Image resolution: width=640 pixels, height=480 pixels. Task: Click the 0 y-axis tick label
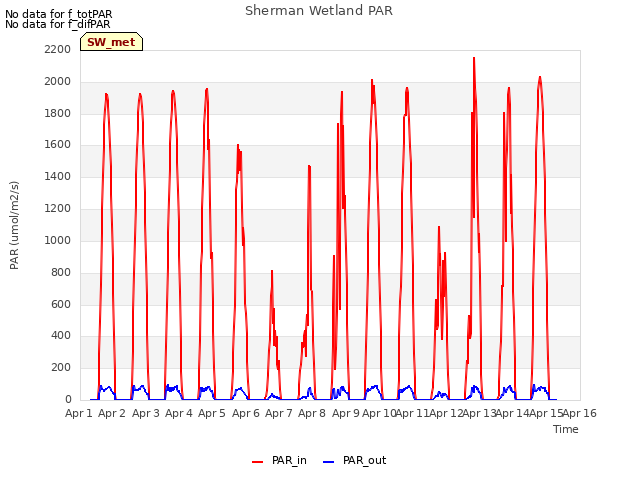pos(68,399)
